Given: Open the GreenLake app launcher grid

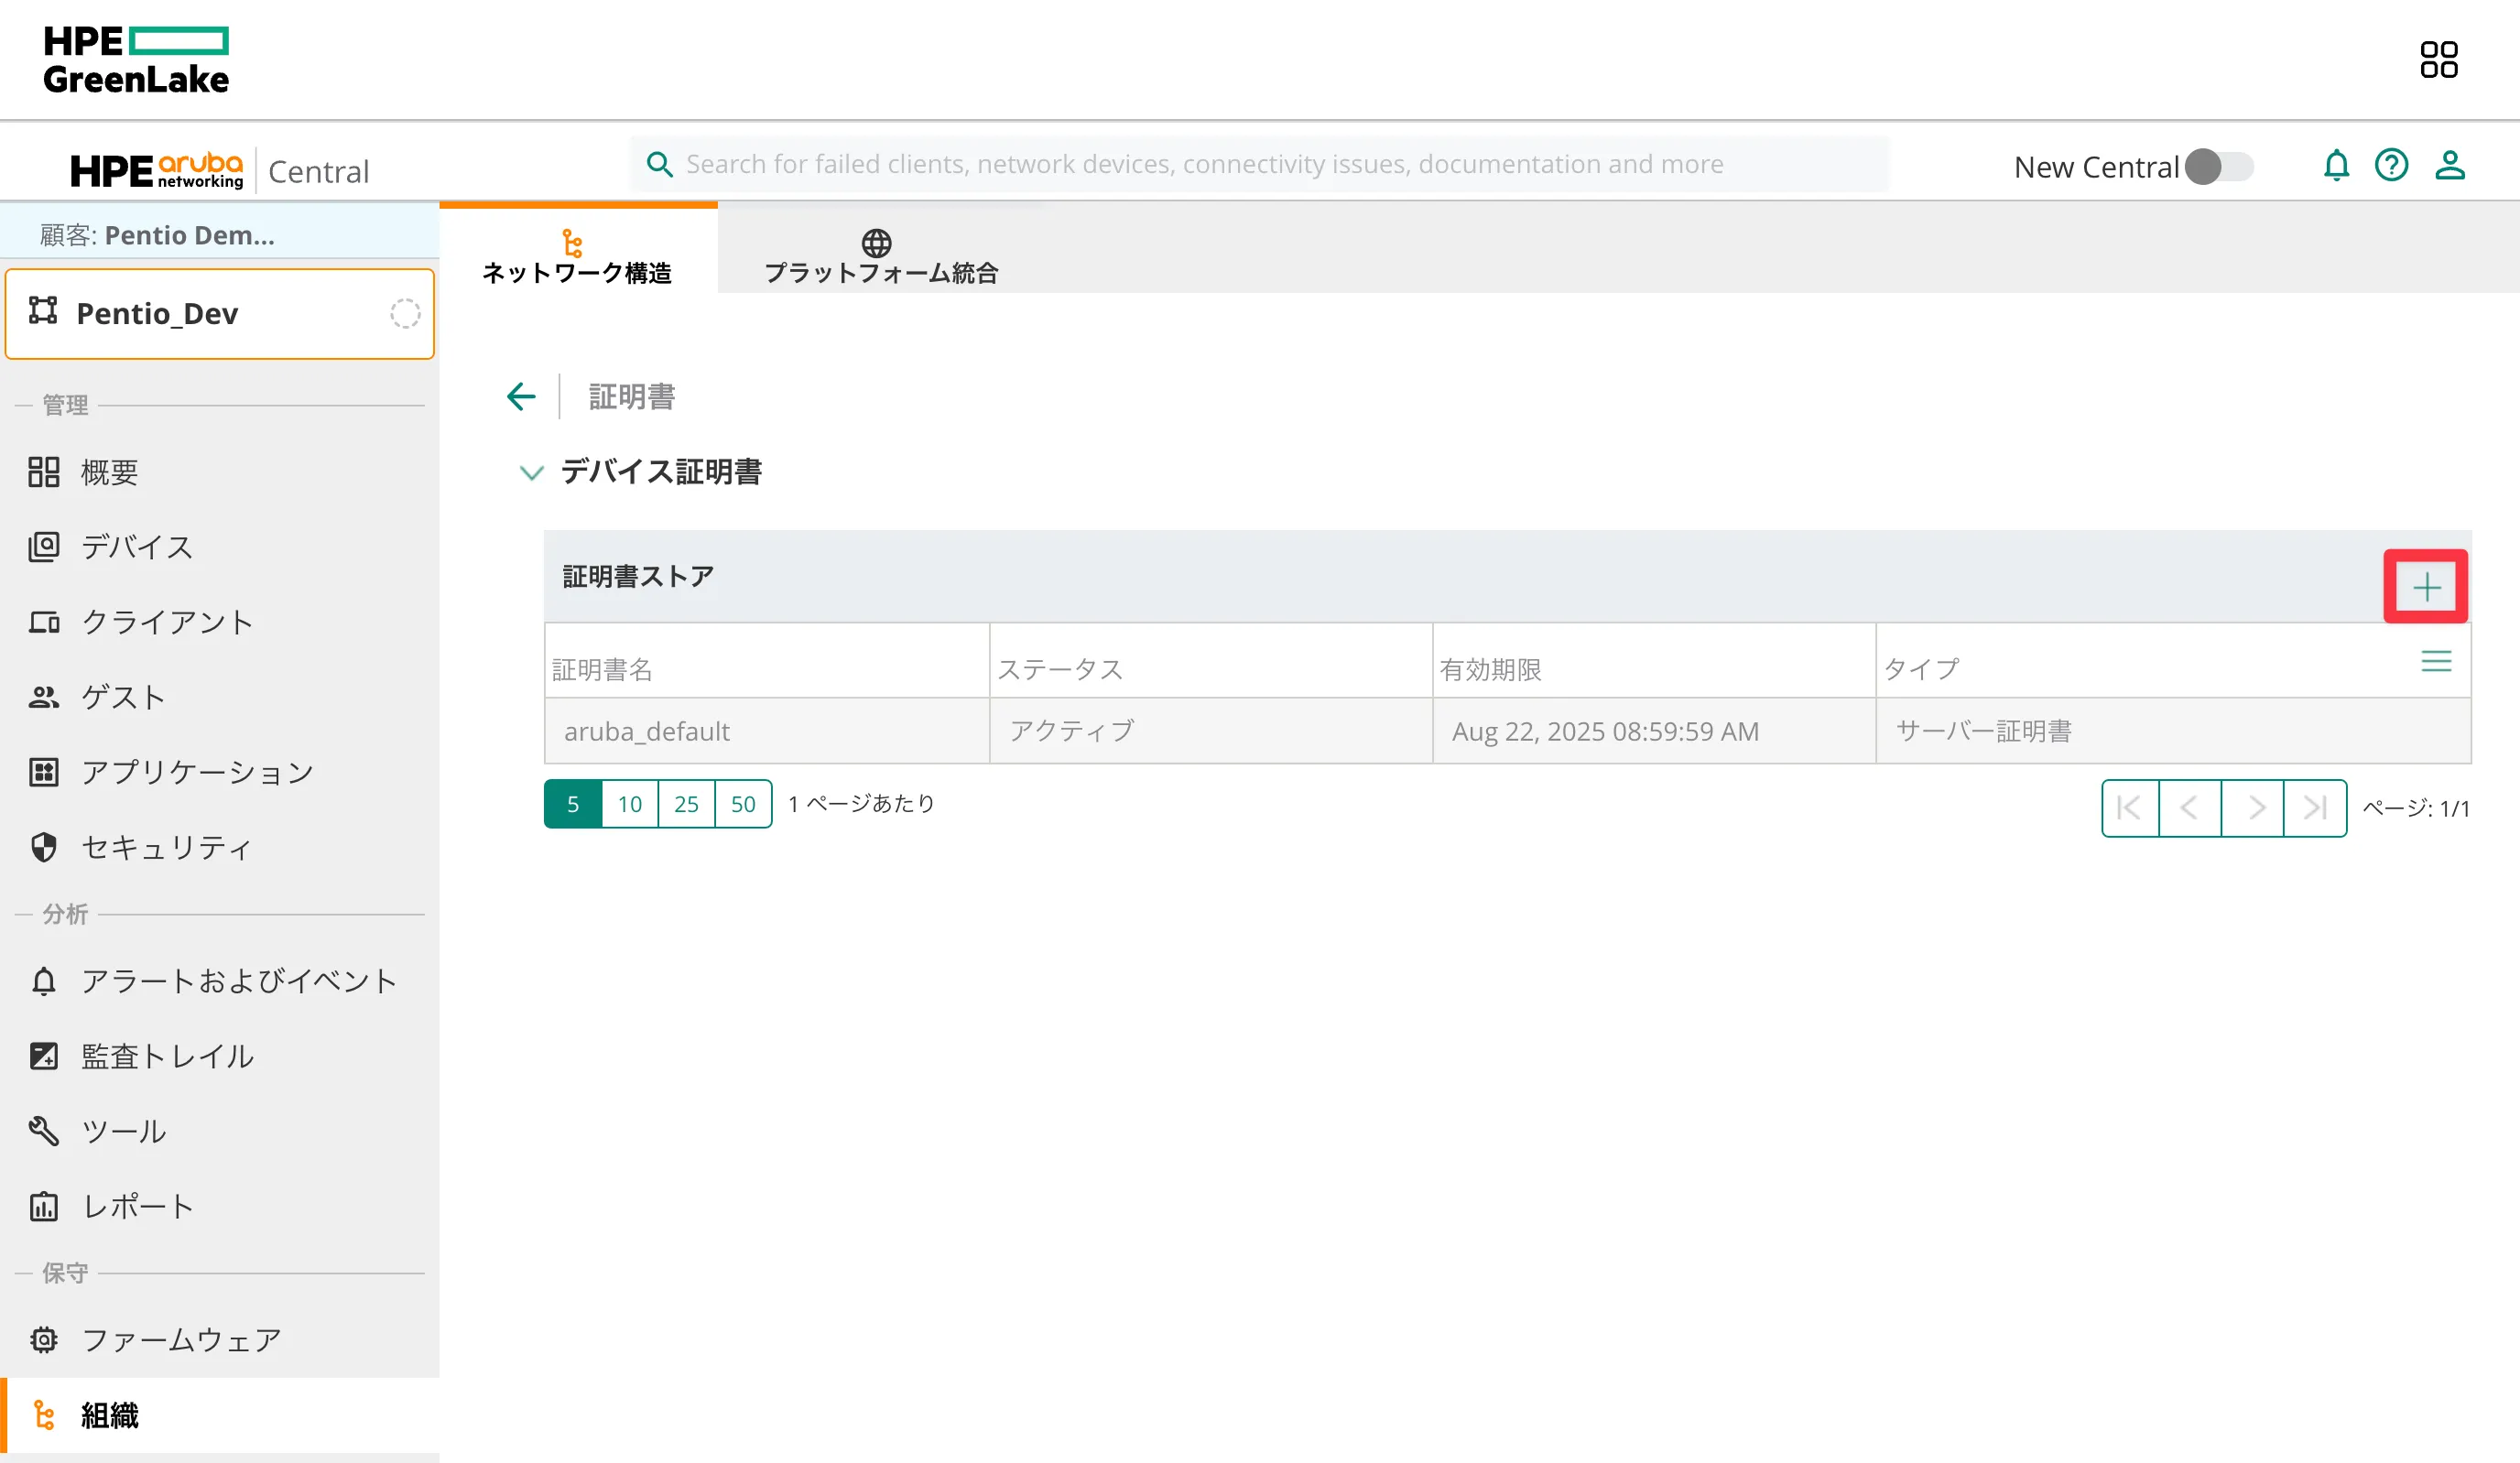Looking at the screenshot, I should click(2440, 60).
